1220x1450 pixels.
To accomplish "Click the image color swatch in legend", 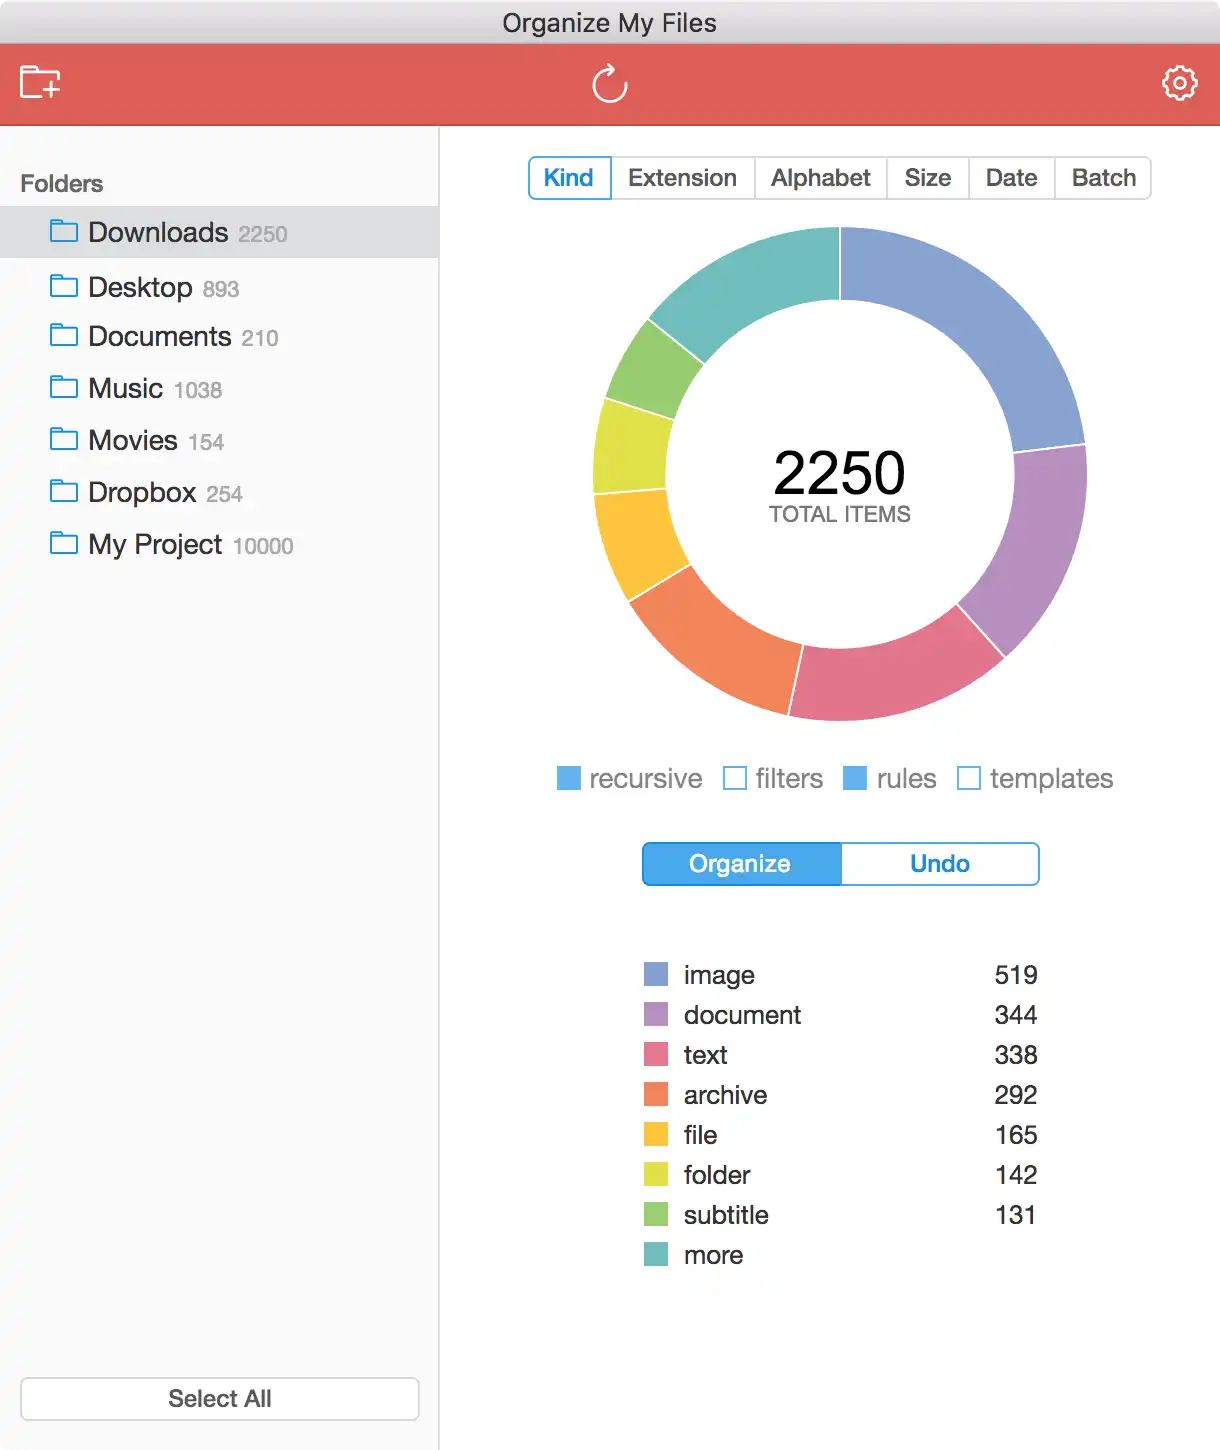I will (x=656, y=974).
